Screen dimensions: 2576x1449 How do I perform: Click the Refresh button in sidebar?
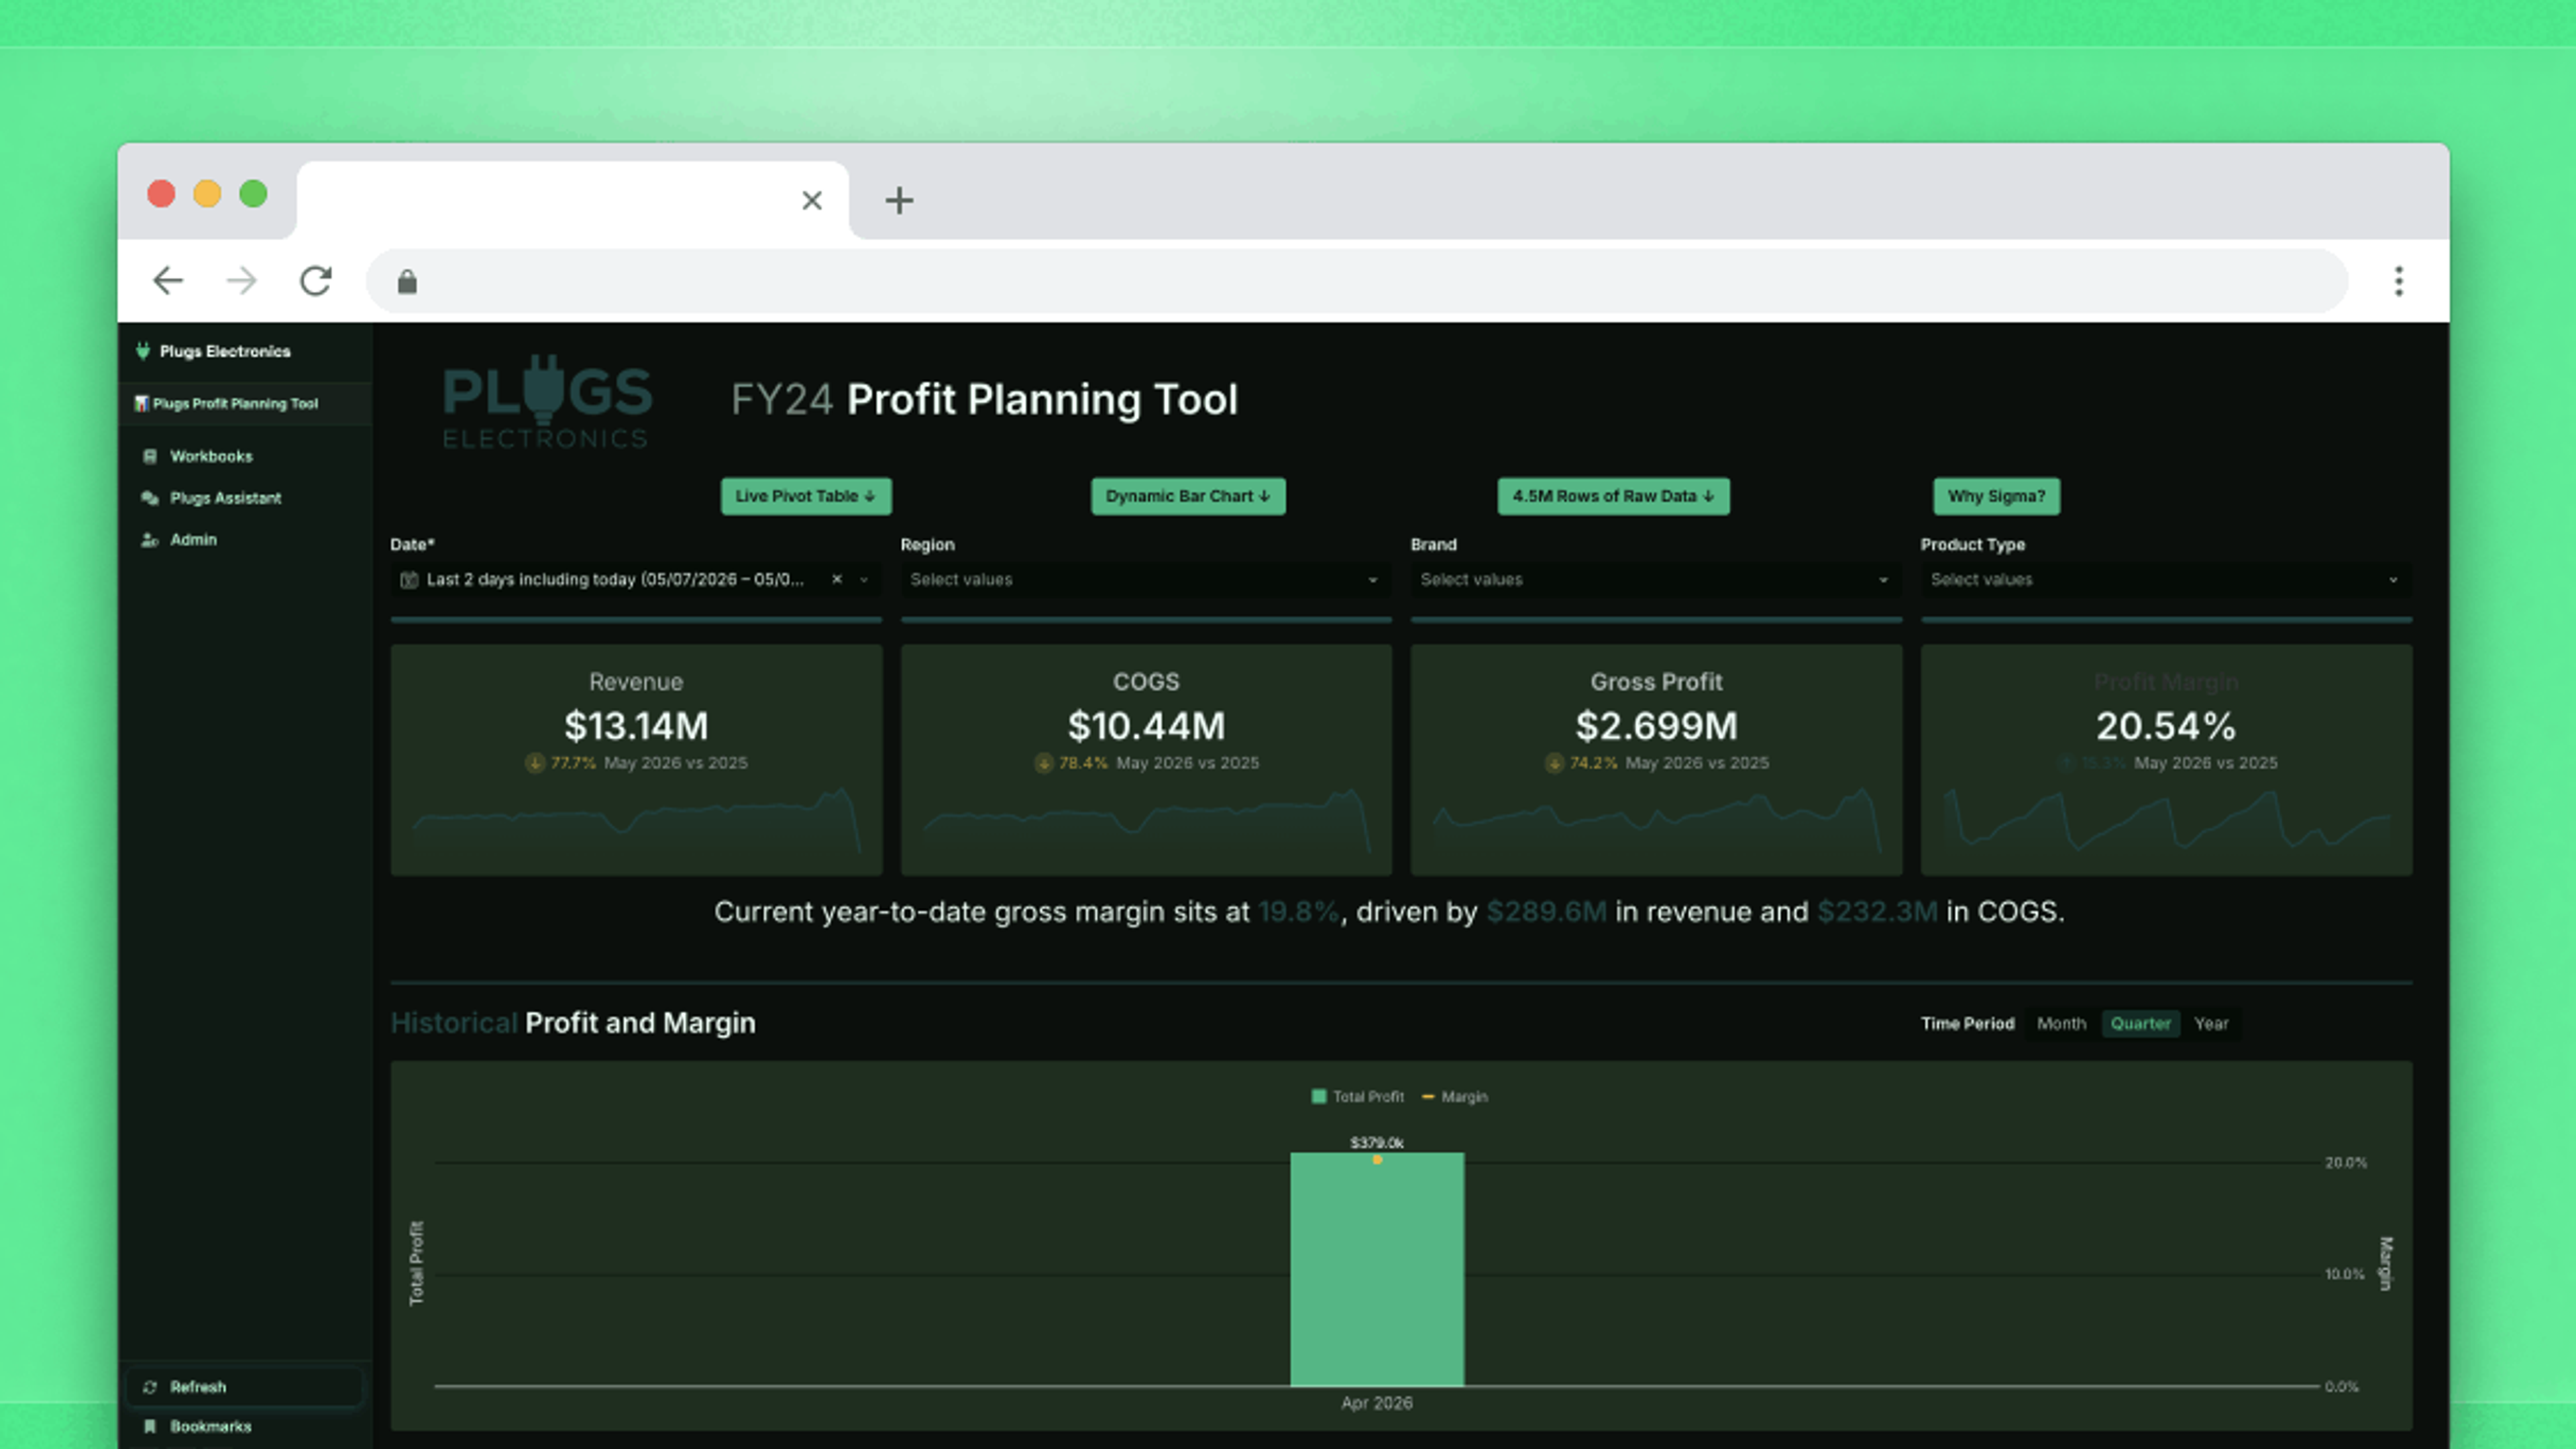click(245, 1387)
